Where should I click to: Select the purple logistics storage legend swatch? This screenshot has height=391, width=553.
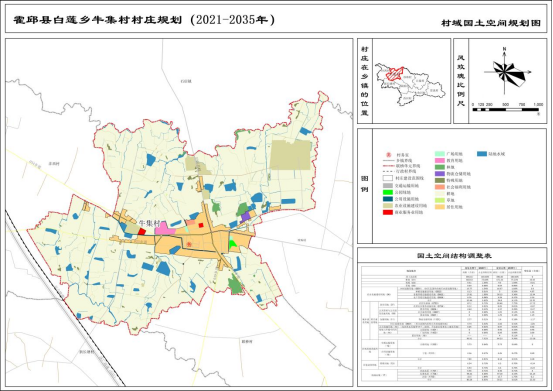point(440,174)
